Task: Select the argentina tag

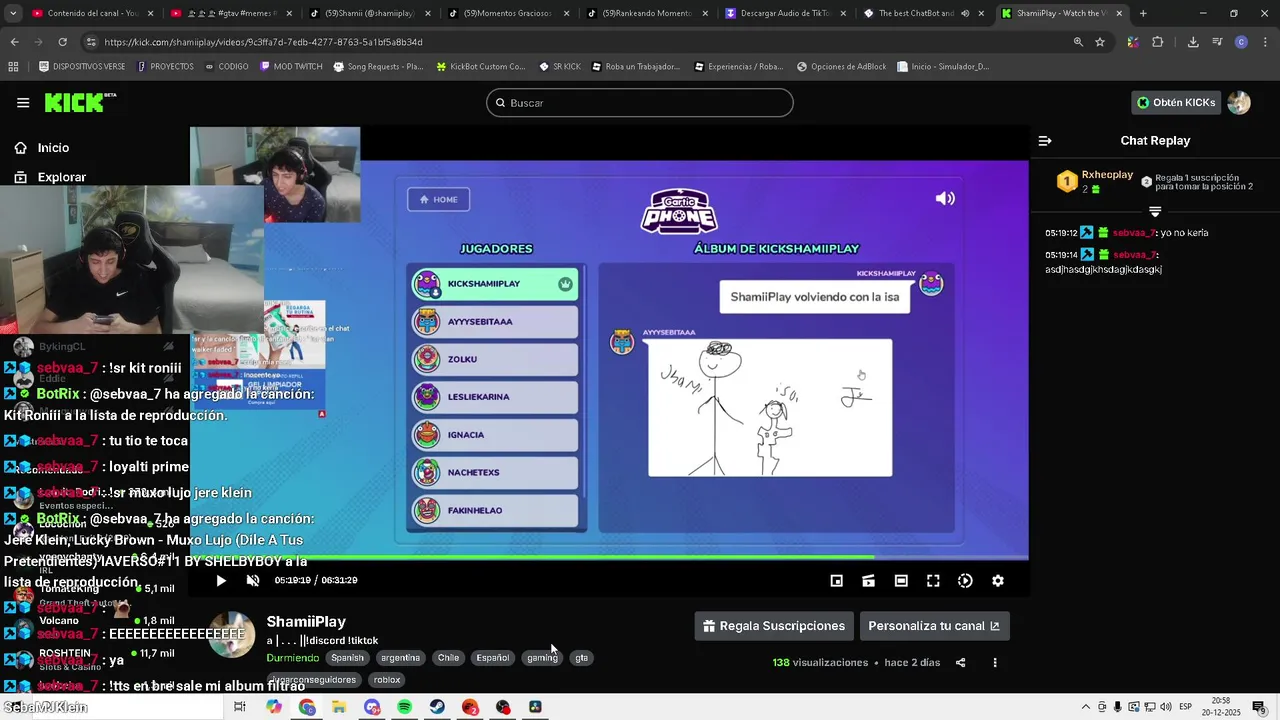Action: [x=400, y=658]
